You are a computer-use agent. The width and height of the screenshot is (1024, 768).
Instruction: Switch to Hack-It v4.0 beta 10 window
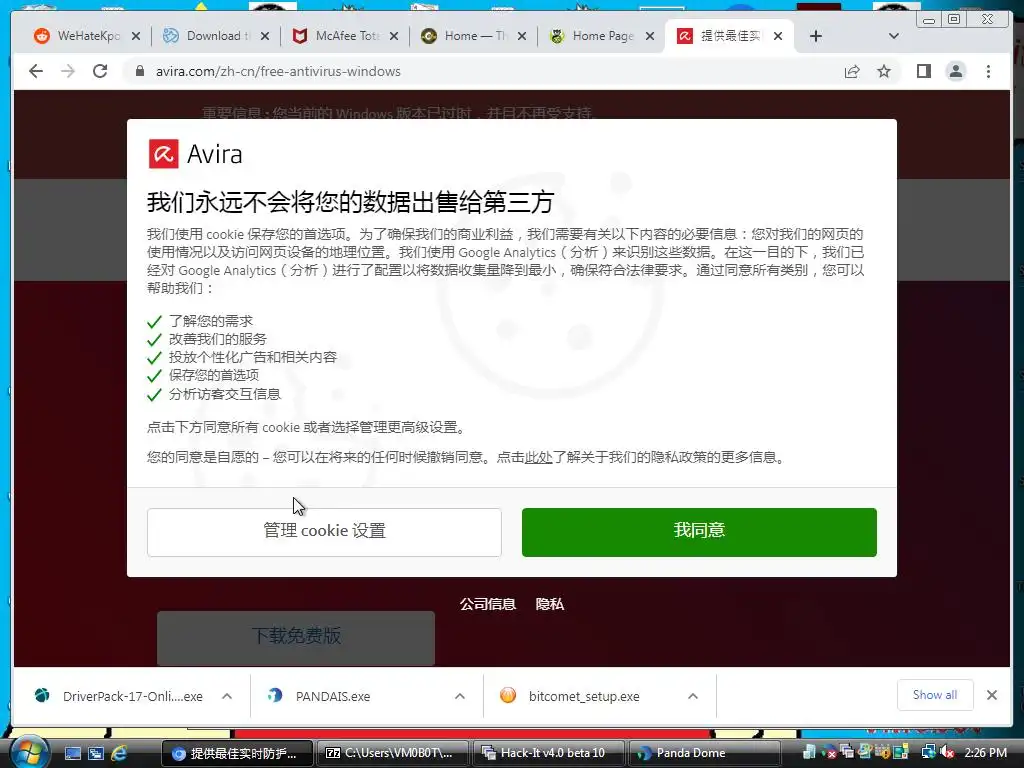[548, 753]
